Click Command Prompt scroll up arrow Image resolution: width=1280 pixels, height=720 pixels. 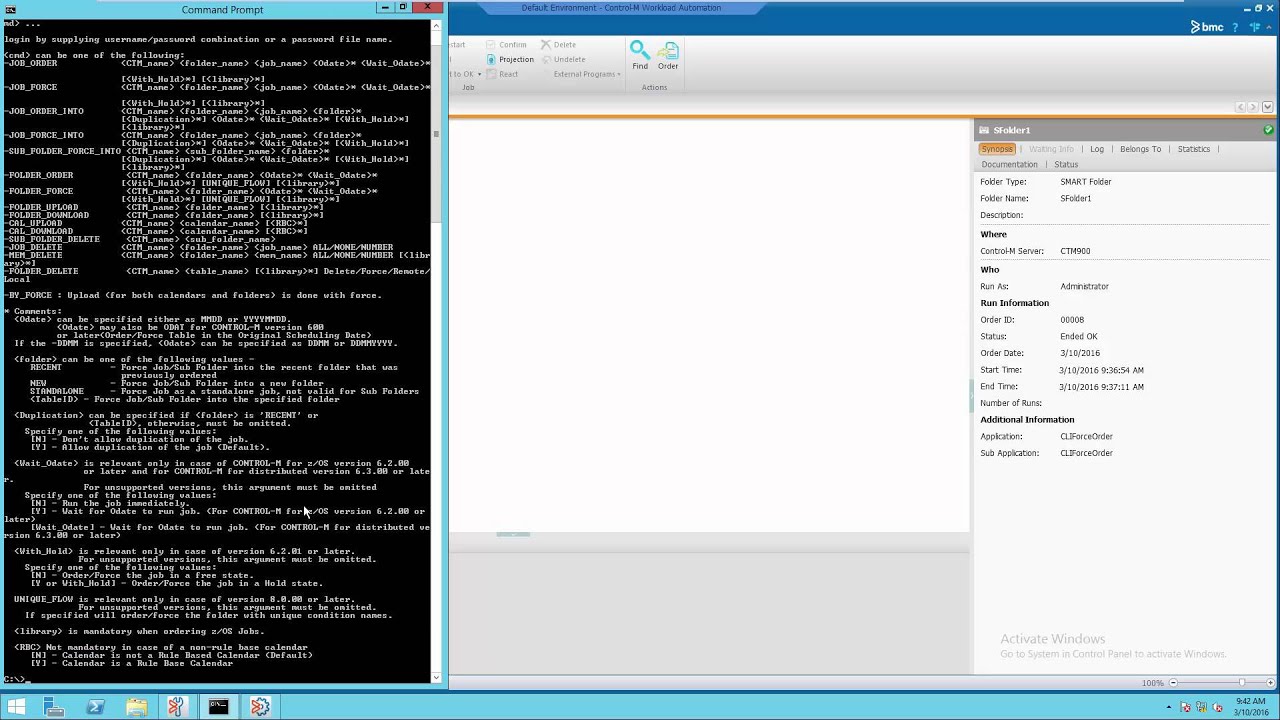point(436,25)
